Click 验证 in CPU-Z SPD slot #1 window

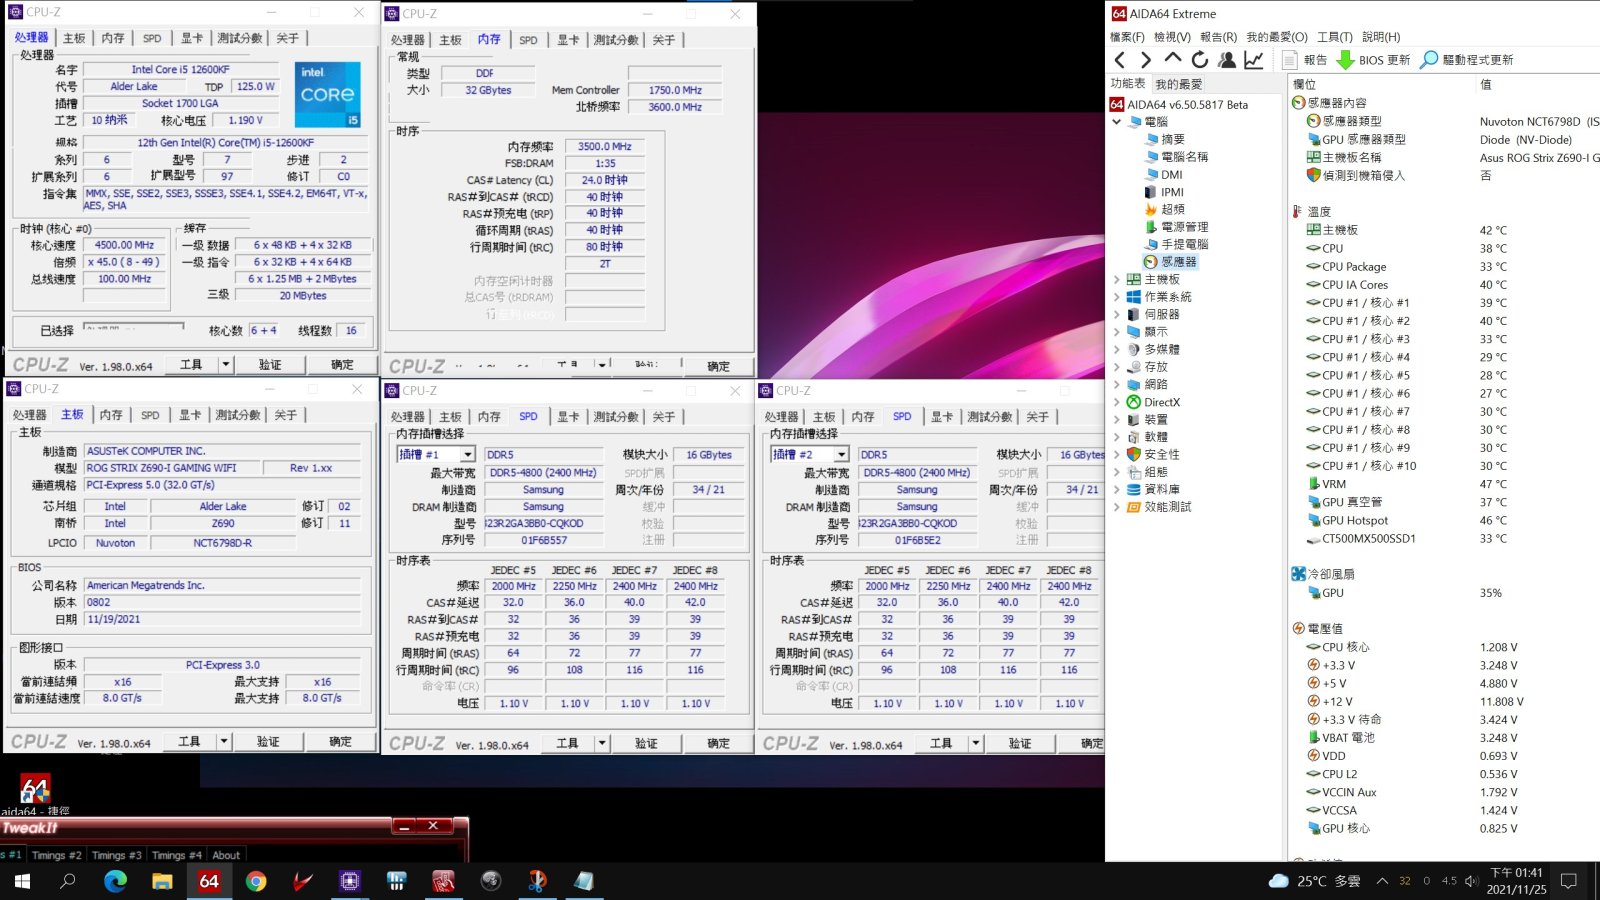coord(646,743)
